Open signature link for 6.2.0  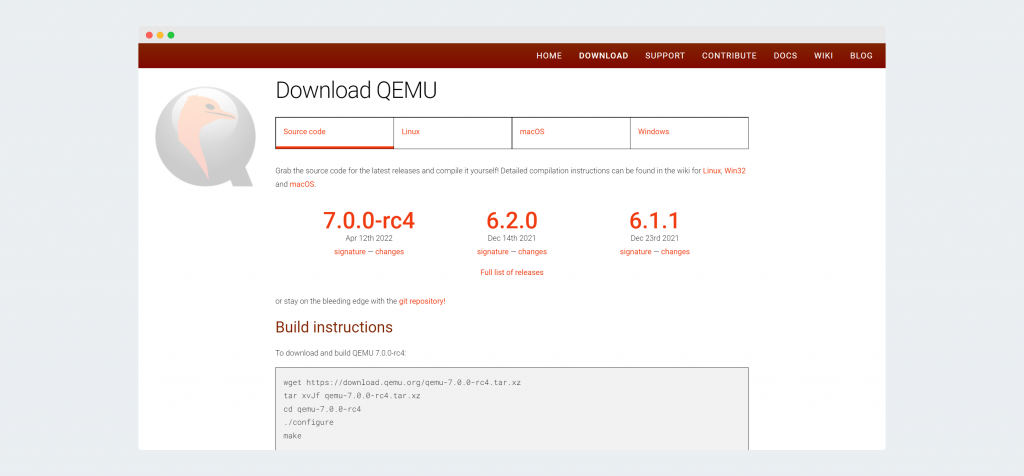(492, 251)
